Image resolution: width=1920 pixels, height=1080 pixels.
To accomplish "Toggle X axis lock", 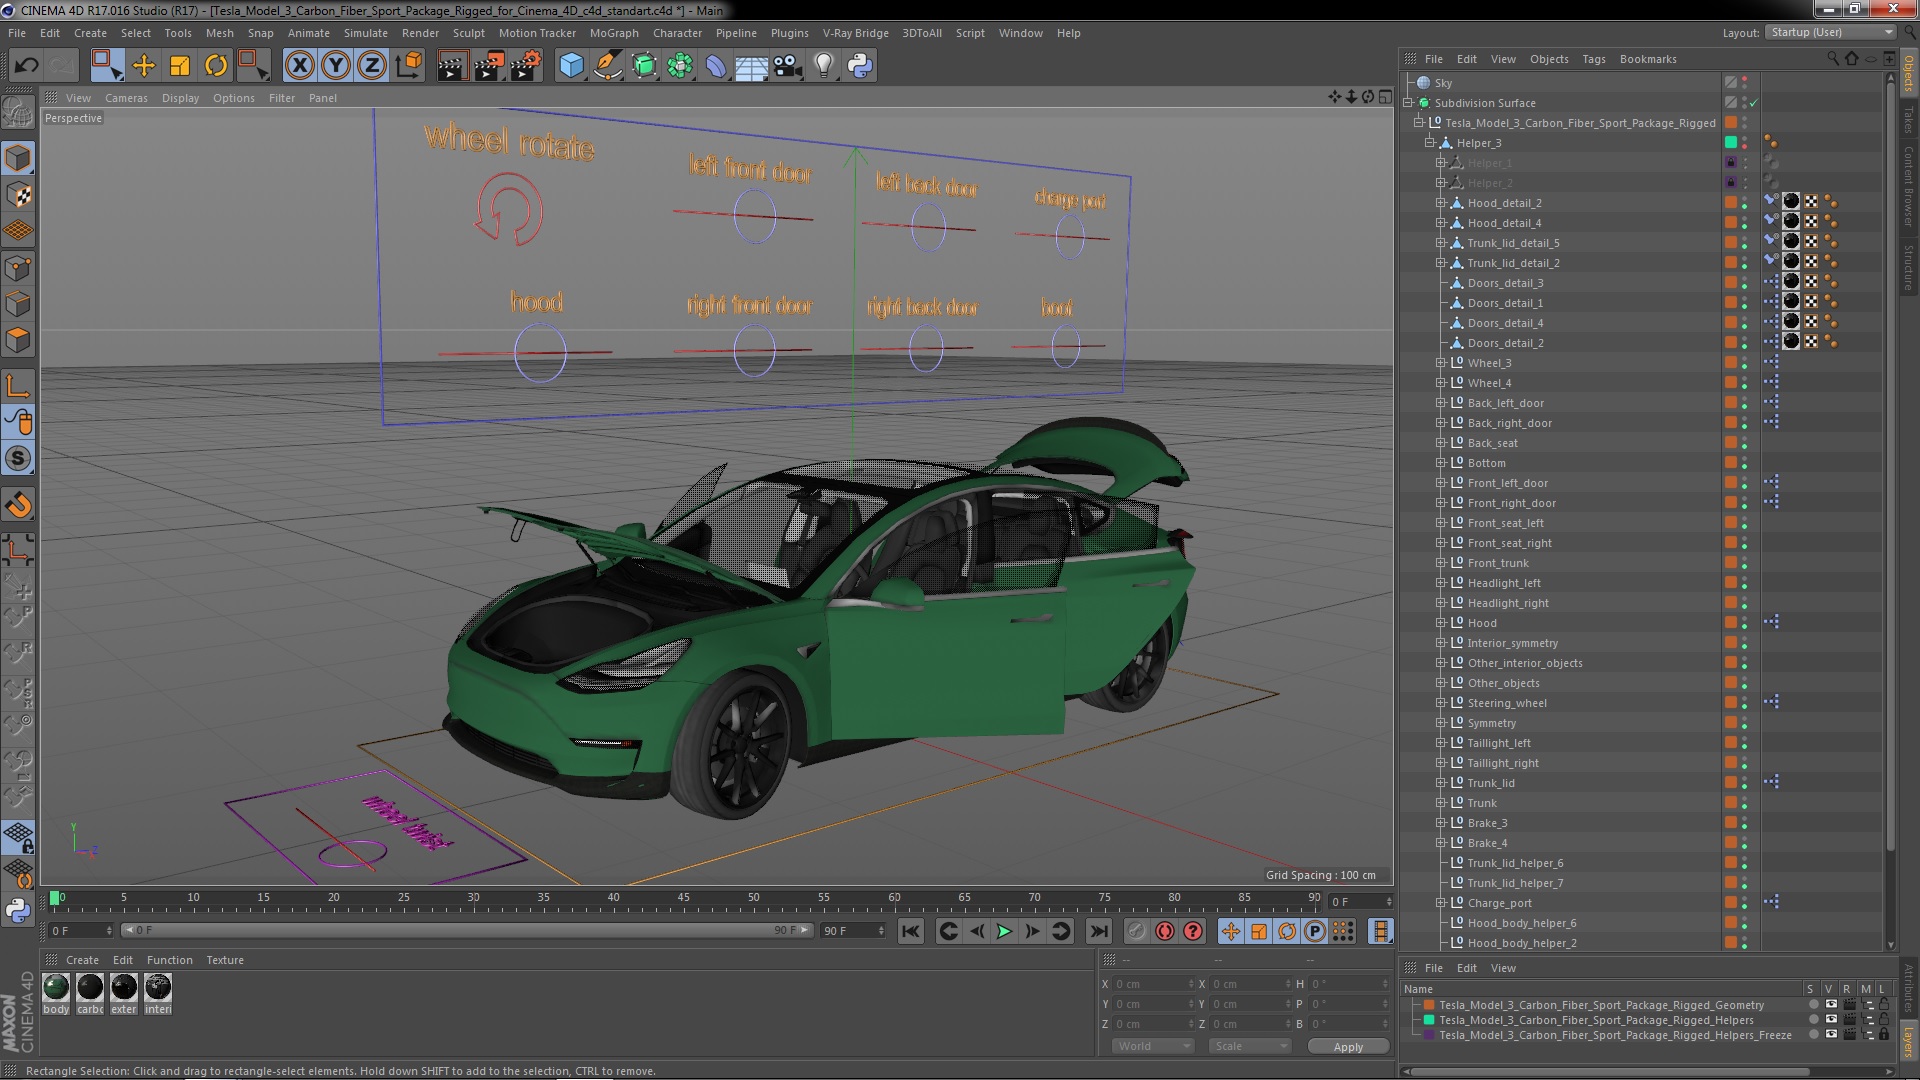I will point(299,66).
